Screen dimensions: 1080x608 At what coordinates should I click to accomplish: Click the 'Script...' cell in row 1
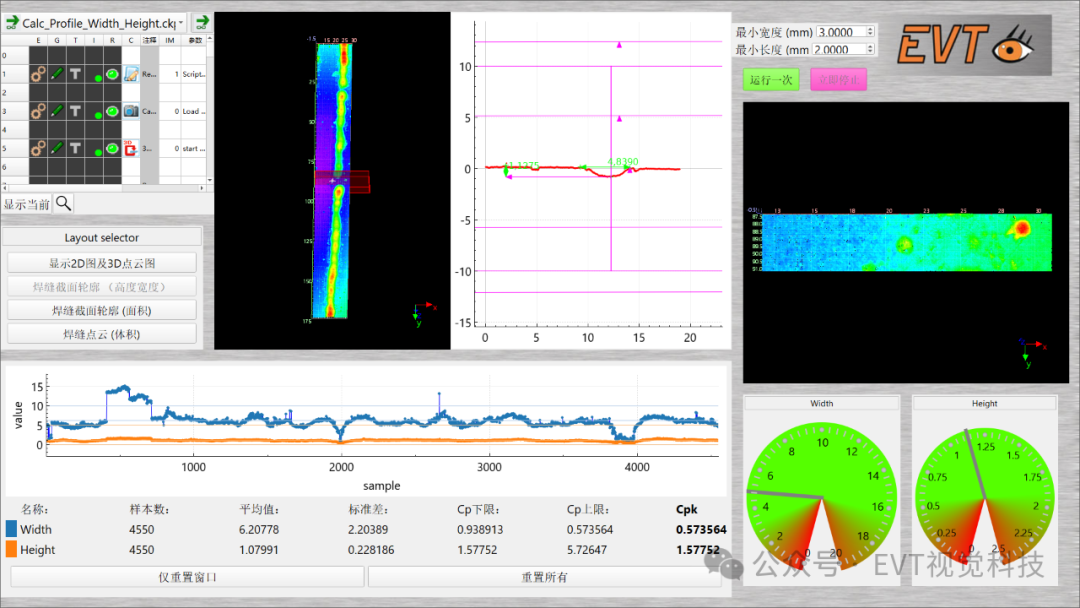coord(194,74)
